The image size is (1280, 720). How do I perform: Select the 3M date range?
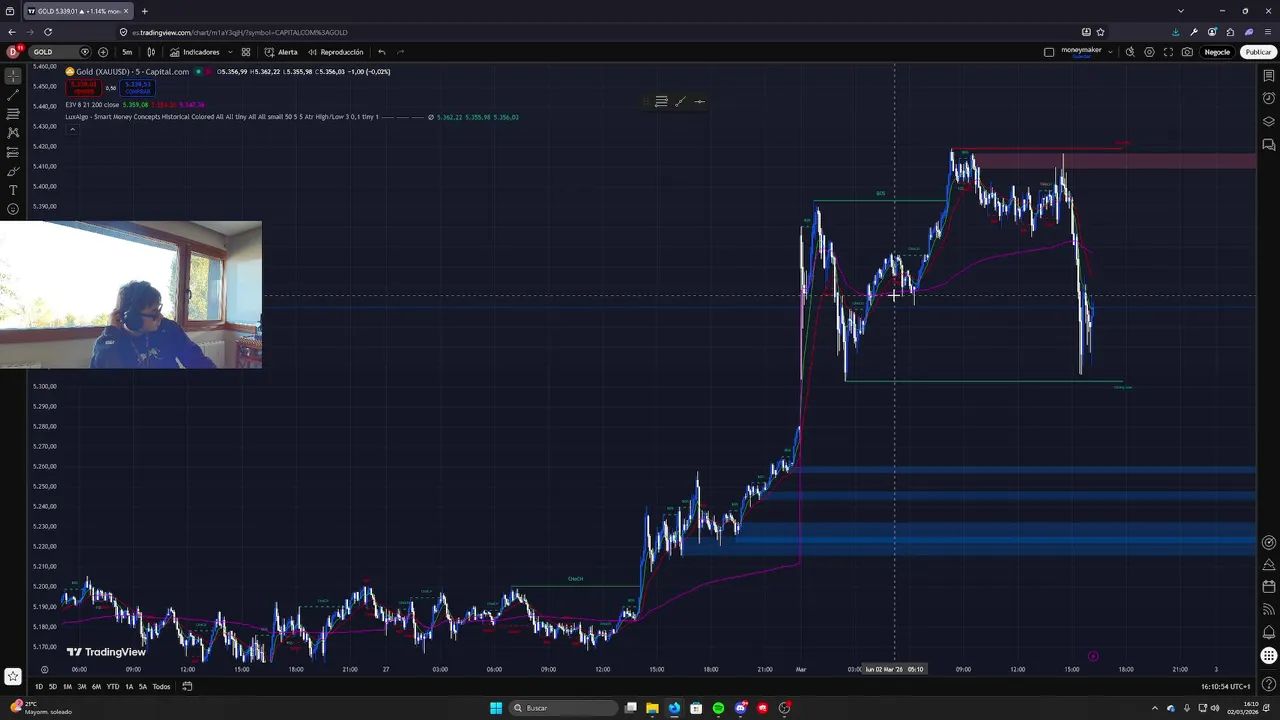82,686
